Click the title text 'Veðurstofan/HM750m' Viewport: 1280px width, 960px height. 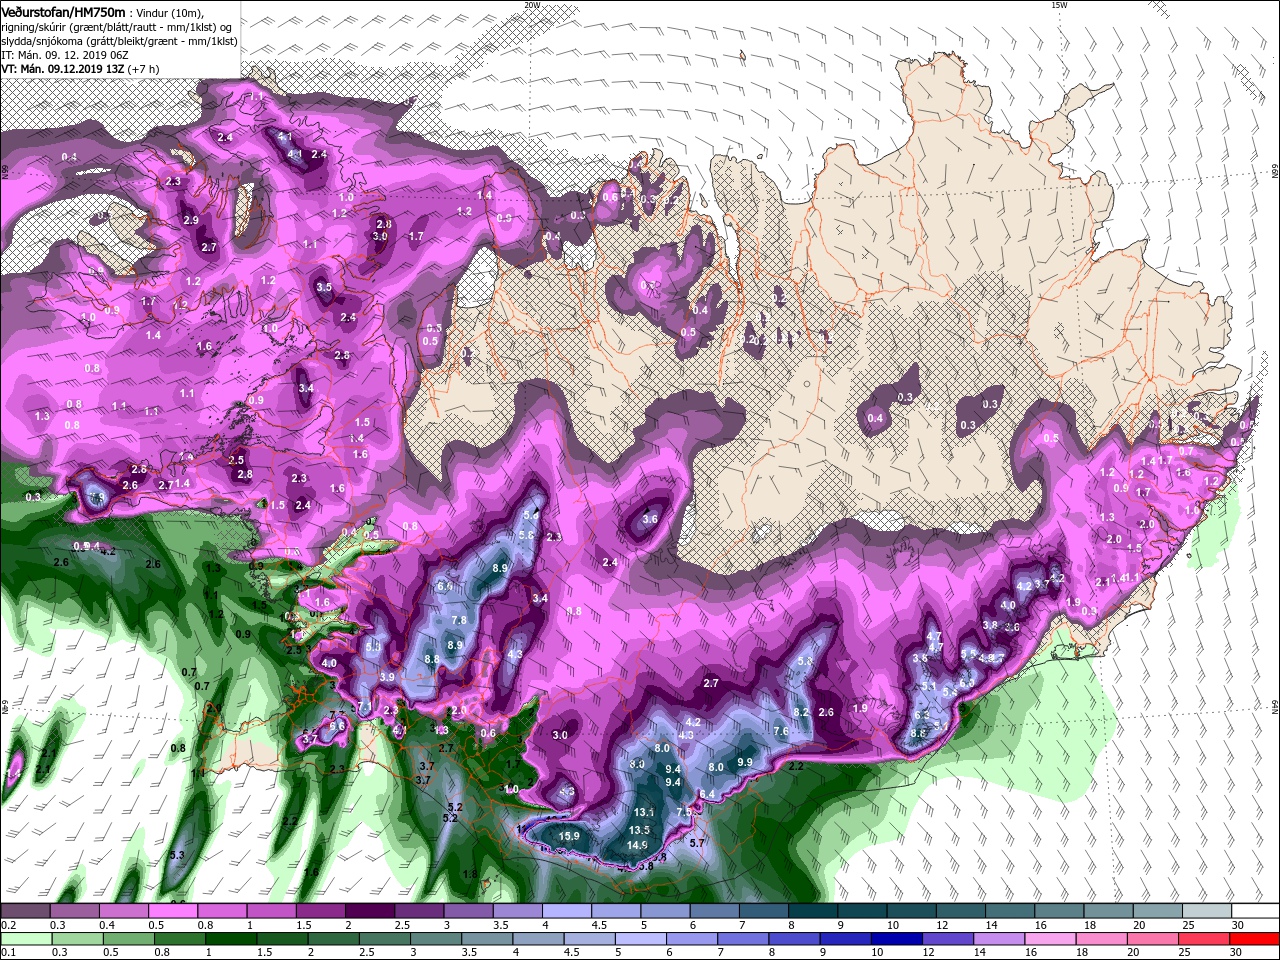pyautogui.click(x=63, y=11)
